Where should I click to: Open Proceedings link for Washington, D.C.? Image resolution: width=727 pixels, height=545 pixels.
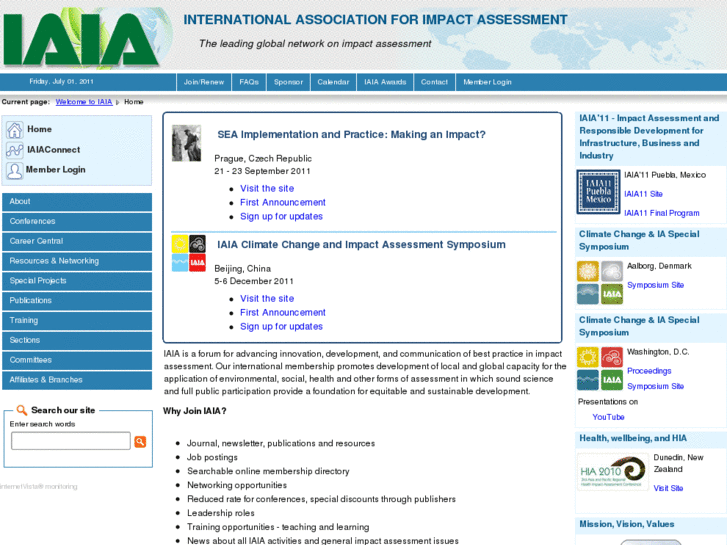(x=649, y=371)
